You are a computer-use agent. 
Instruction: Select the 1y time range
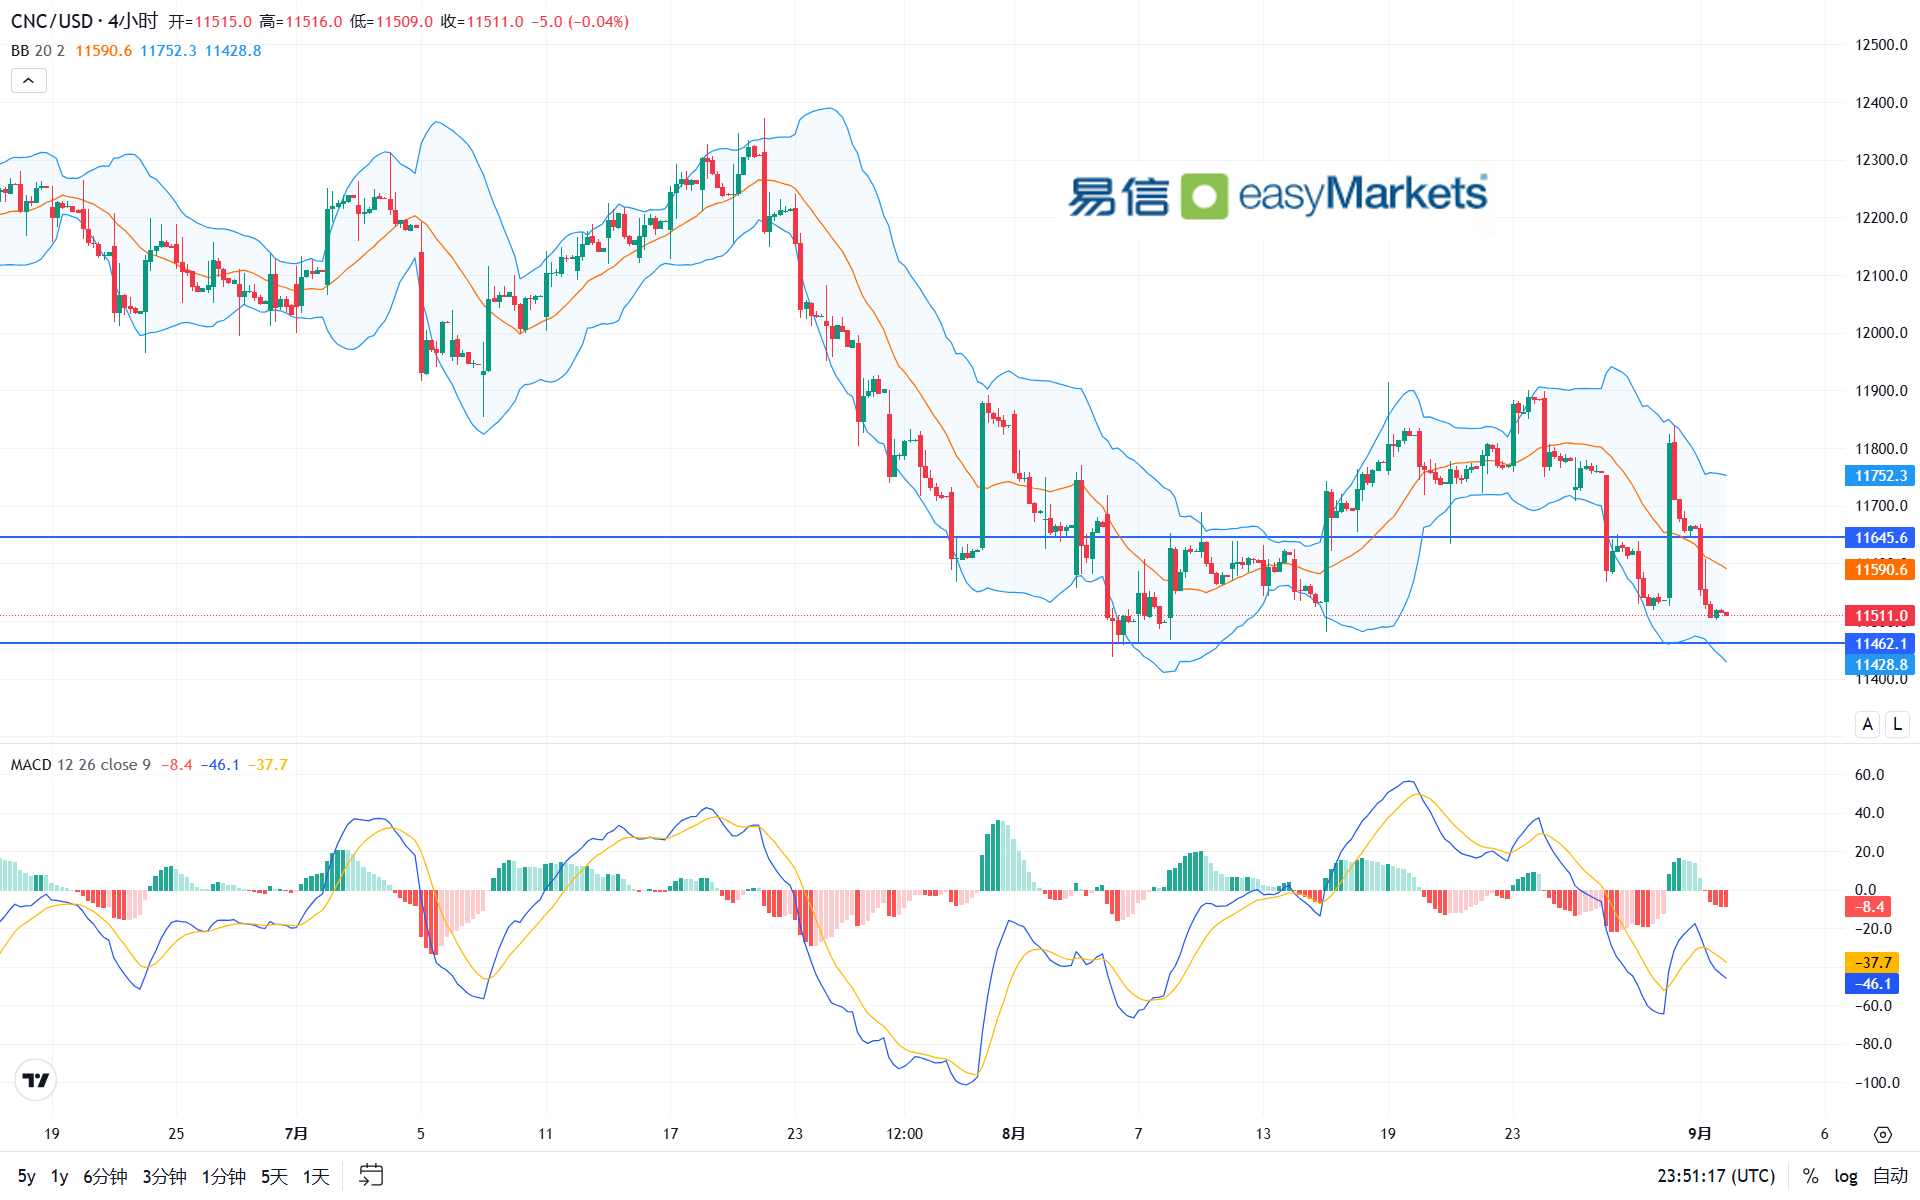point(60,1176)
